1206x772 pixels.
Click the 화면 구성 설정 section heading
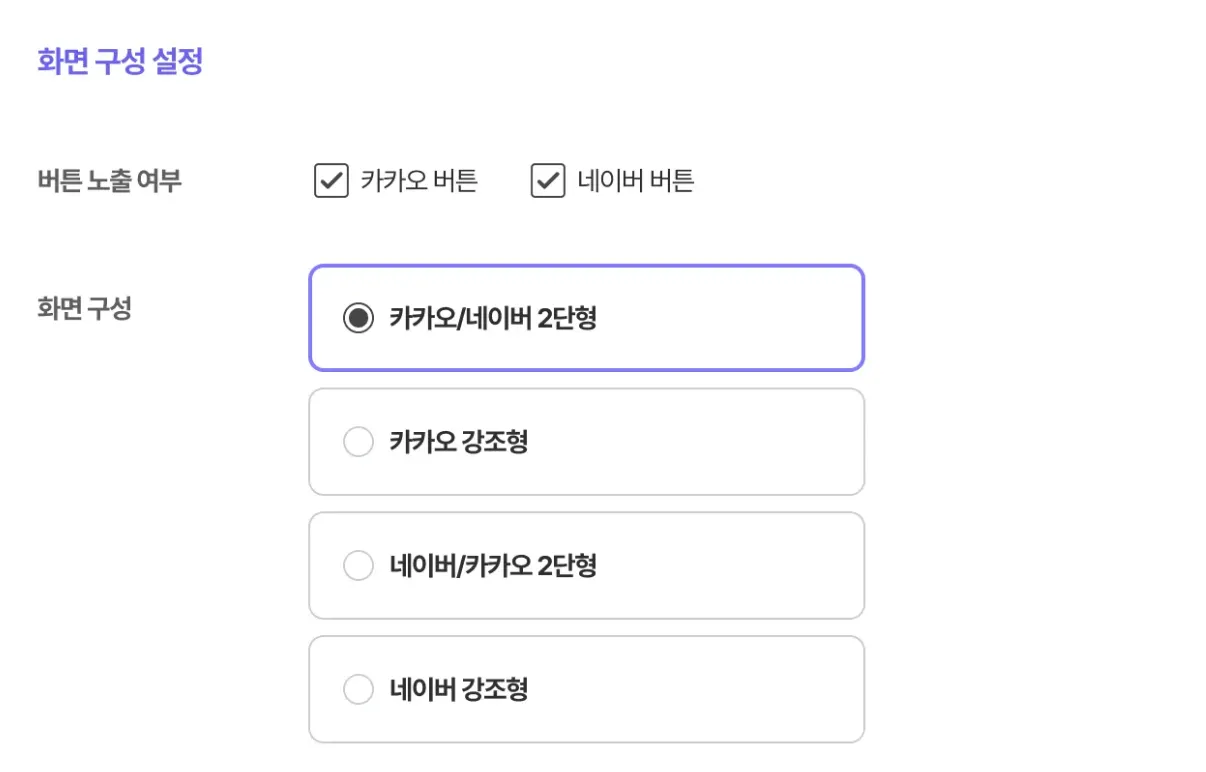120,62
